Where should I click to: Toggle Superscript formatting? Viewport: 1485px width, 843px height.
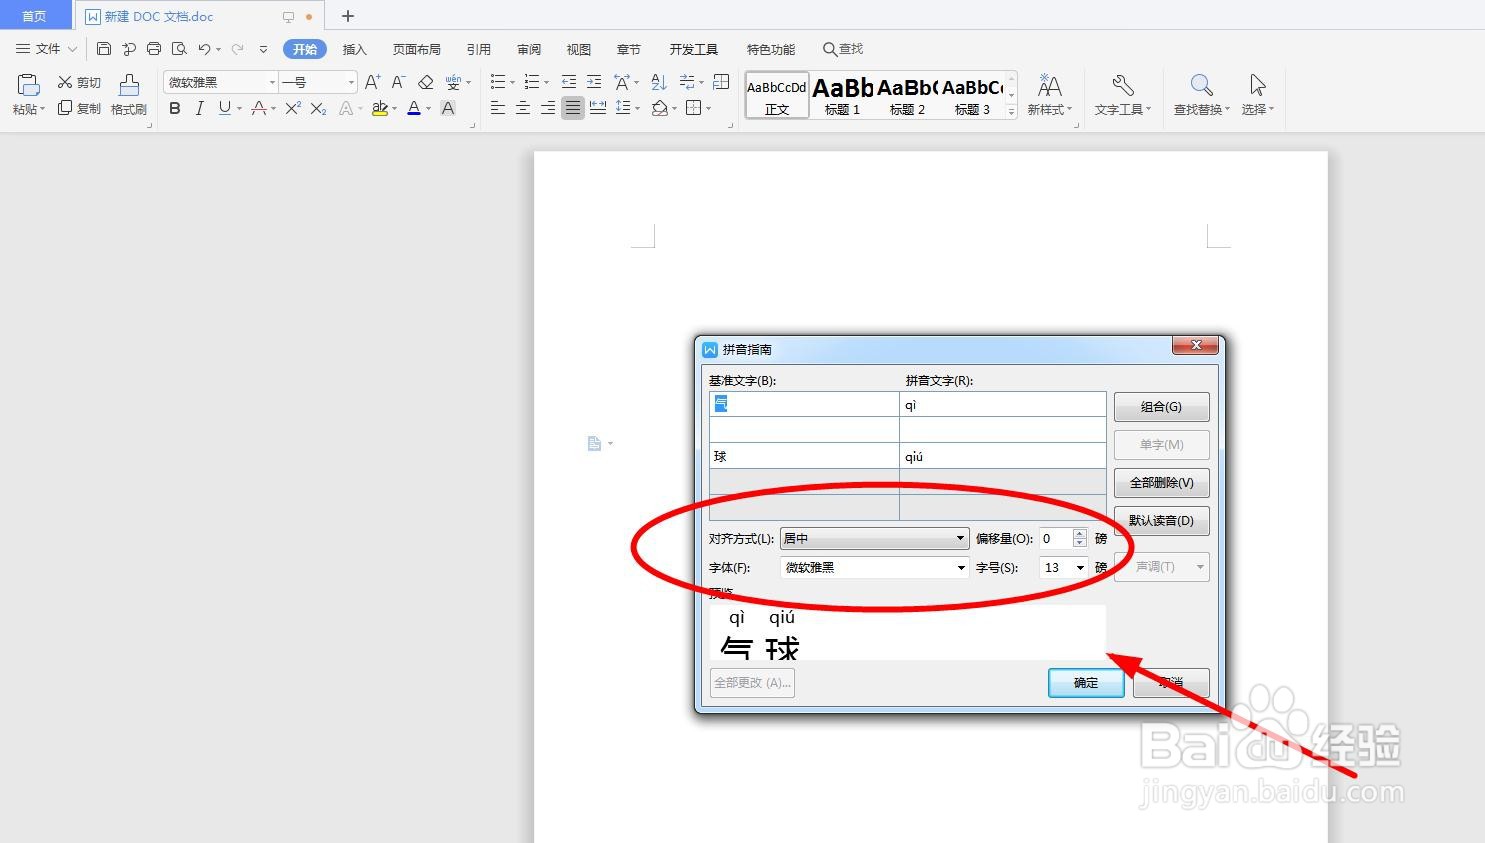[x=293, y=108]
